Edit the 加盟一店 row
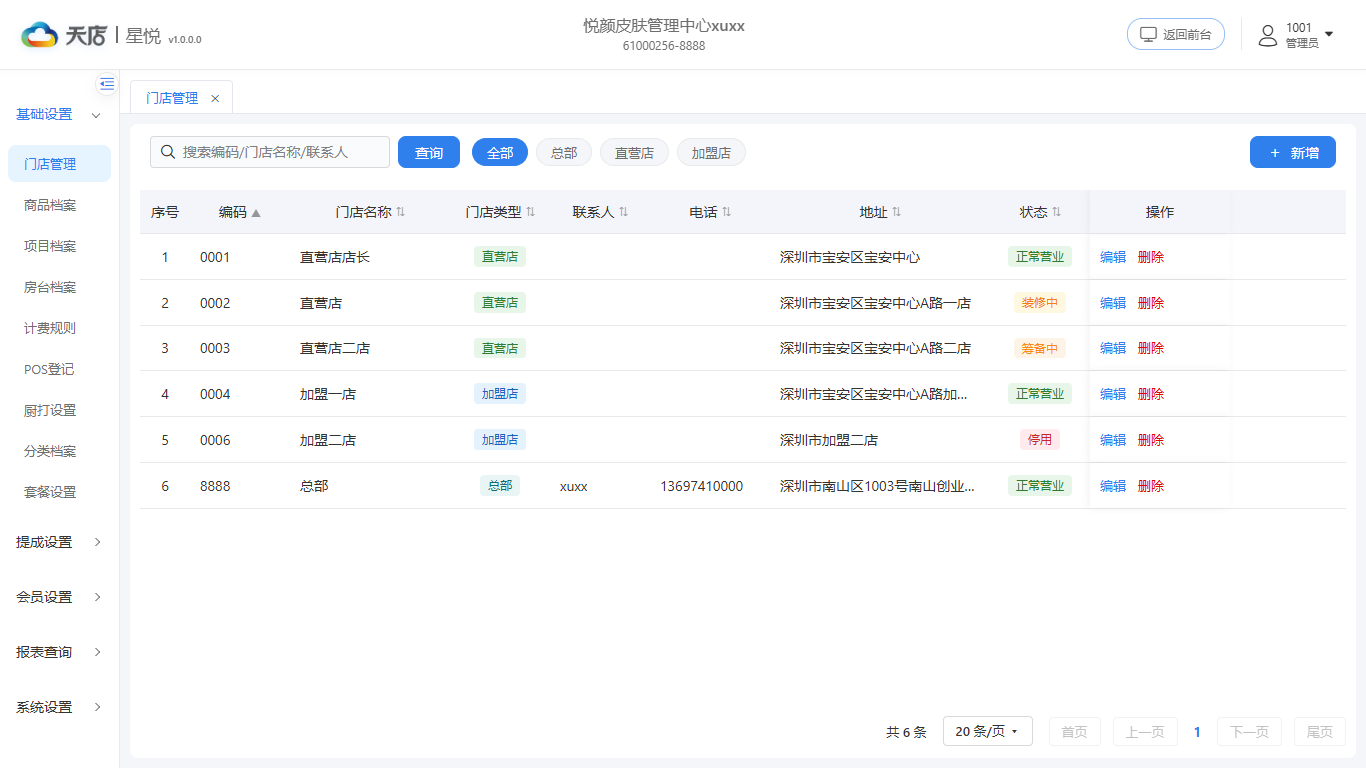This screenshot has width=1366, height=768. pos(1113,394)
